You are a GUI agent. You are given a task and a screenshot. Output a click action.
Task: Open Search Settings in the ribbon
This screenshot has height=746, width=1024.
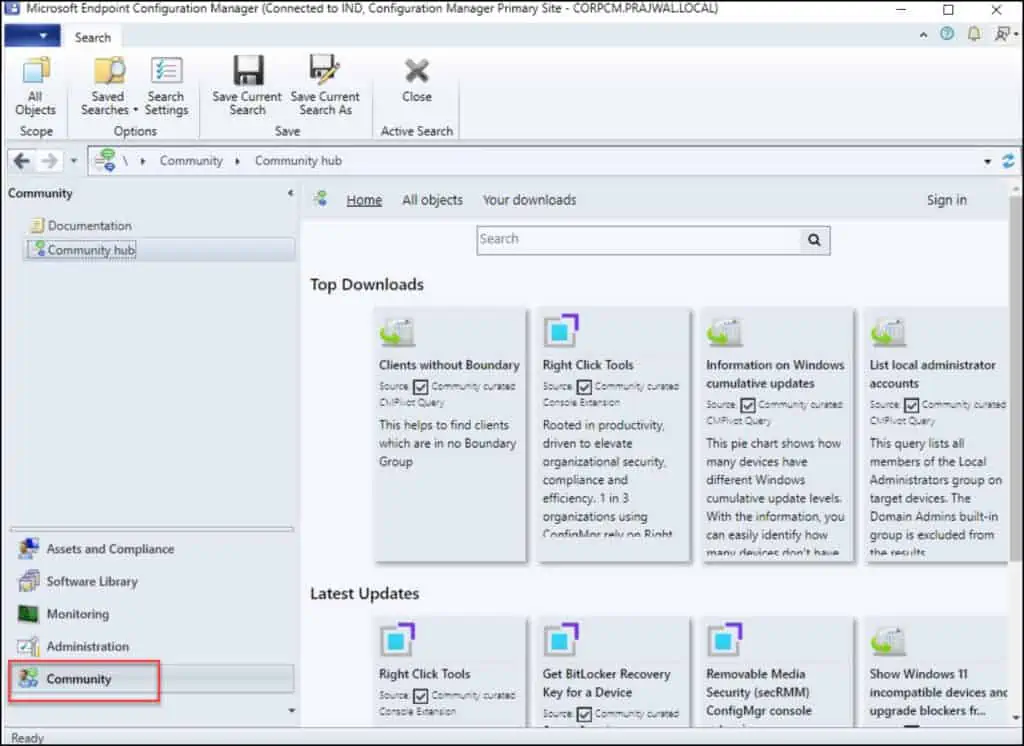pyautogui.click(x=167, y=87)
